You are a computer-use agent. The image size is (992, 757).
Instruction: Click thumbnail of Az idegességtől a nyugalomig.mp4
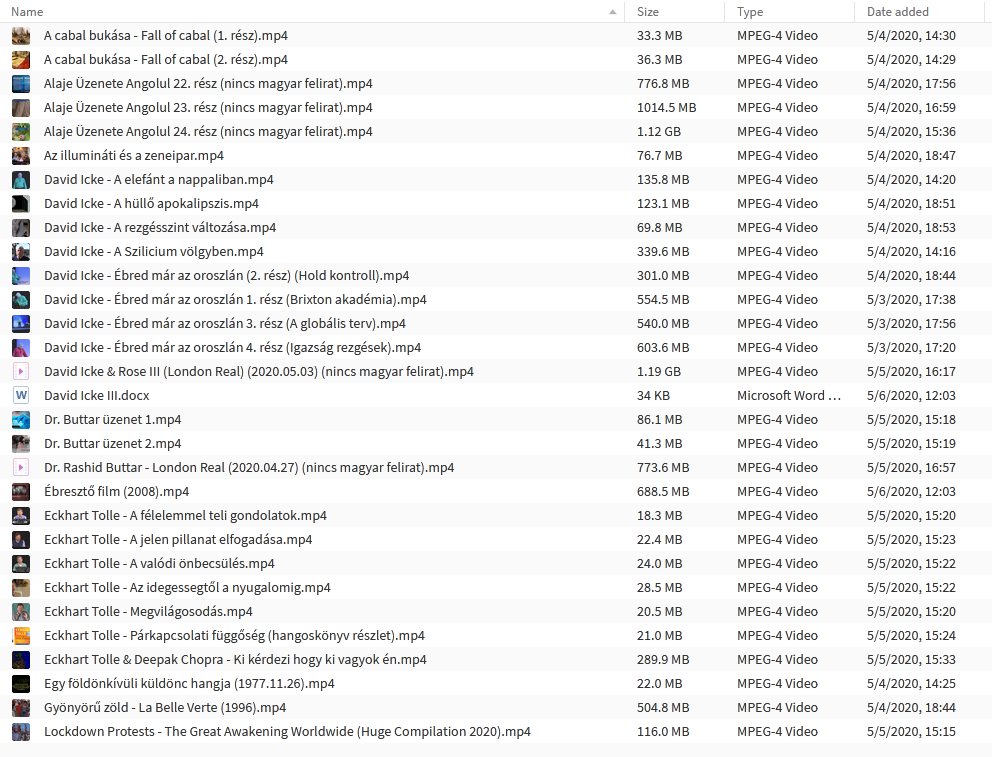coord(21,588)
